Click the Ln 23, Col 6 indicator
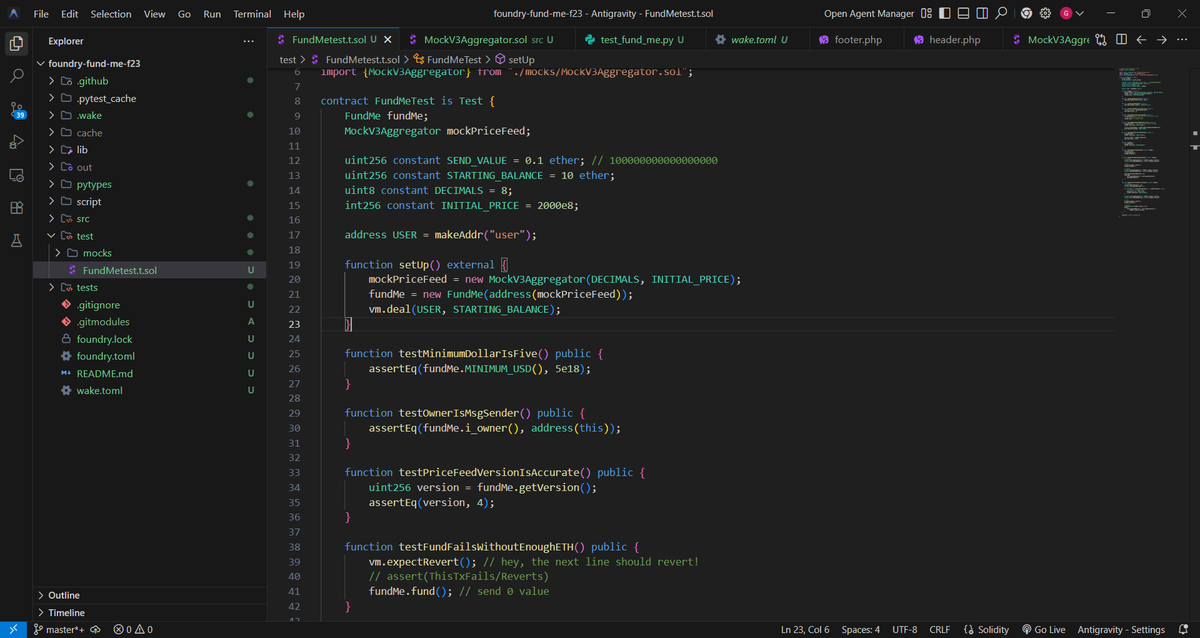Viewport: 1200px width, 638px height. point(805,629)
